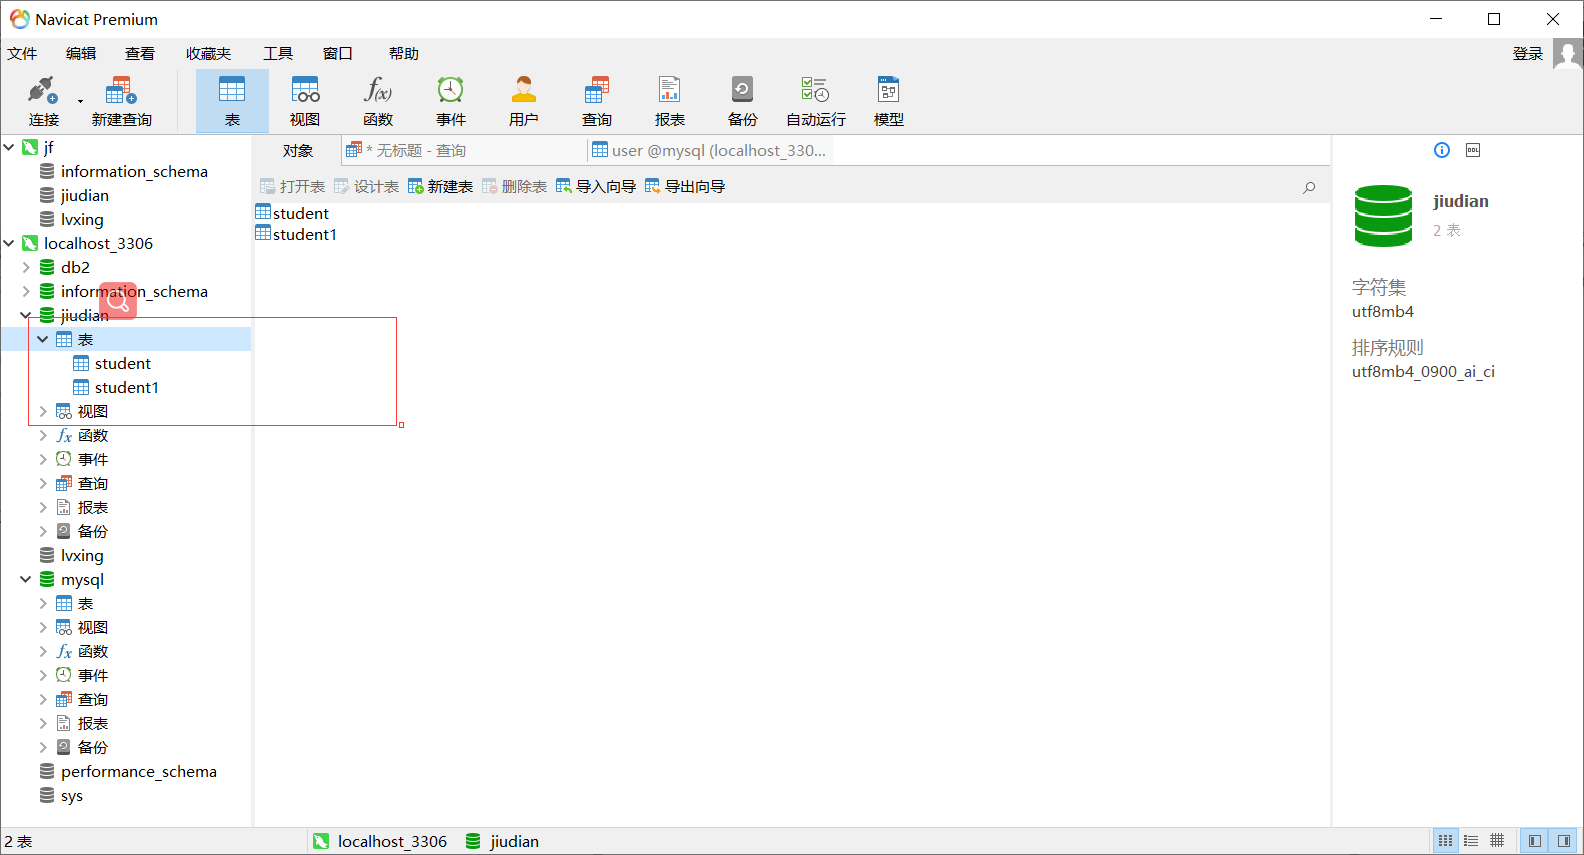The height and width of the screenshot is (855, 1584).
Task: Select the performance_schema database
Action: [128, 771]
